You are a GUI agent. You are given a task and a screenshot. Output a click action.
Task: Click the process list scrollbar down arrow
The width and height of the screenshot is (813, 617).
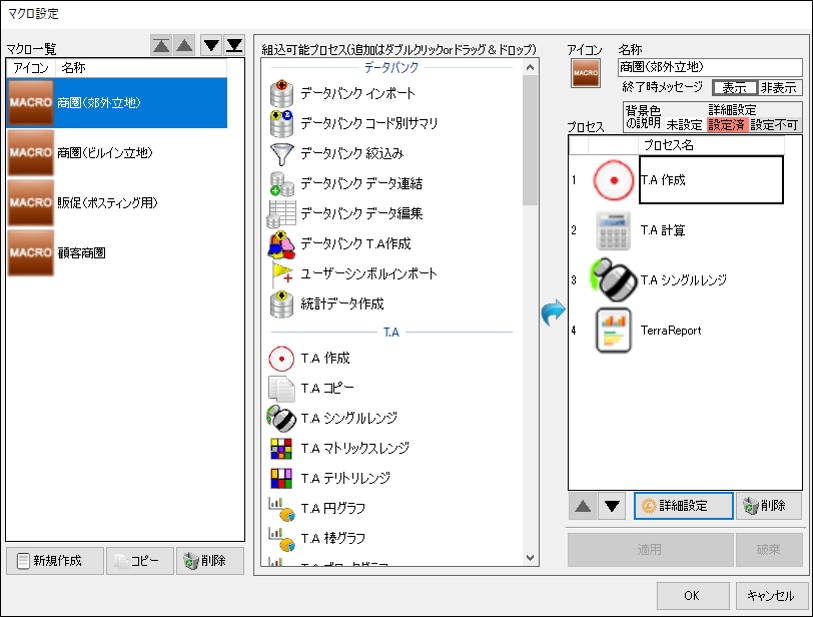pos(530,557)
